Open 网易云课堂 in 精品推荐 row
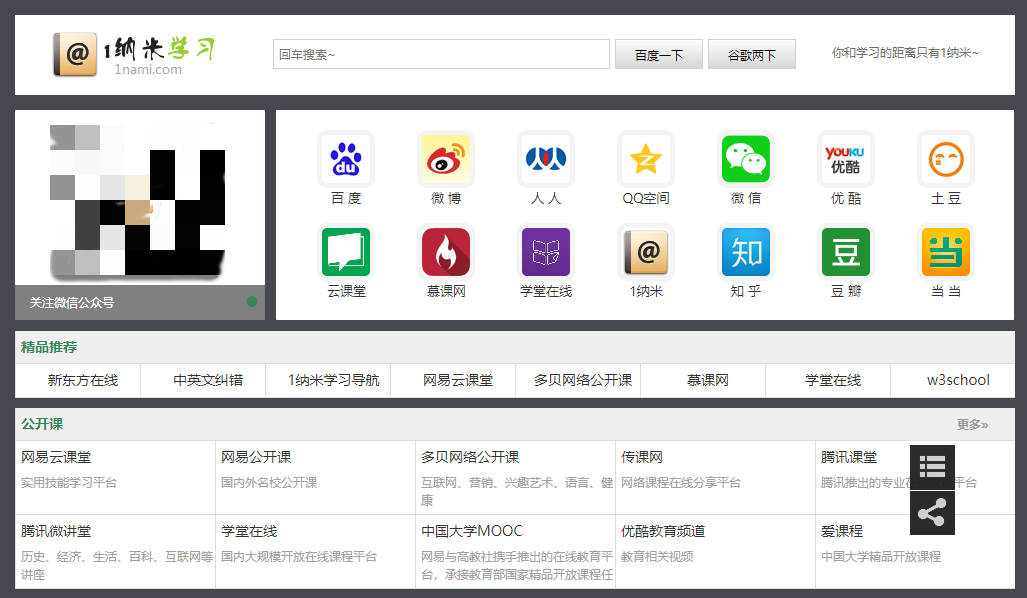 click(458, 381)
